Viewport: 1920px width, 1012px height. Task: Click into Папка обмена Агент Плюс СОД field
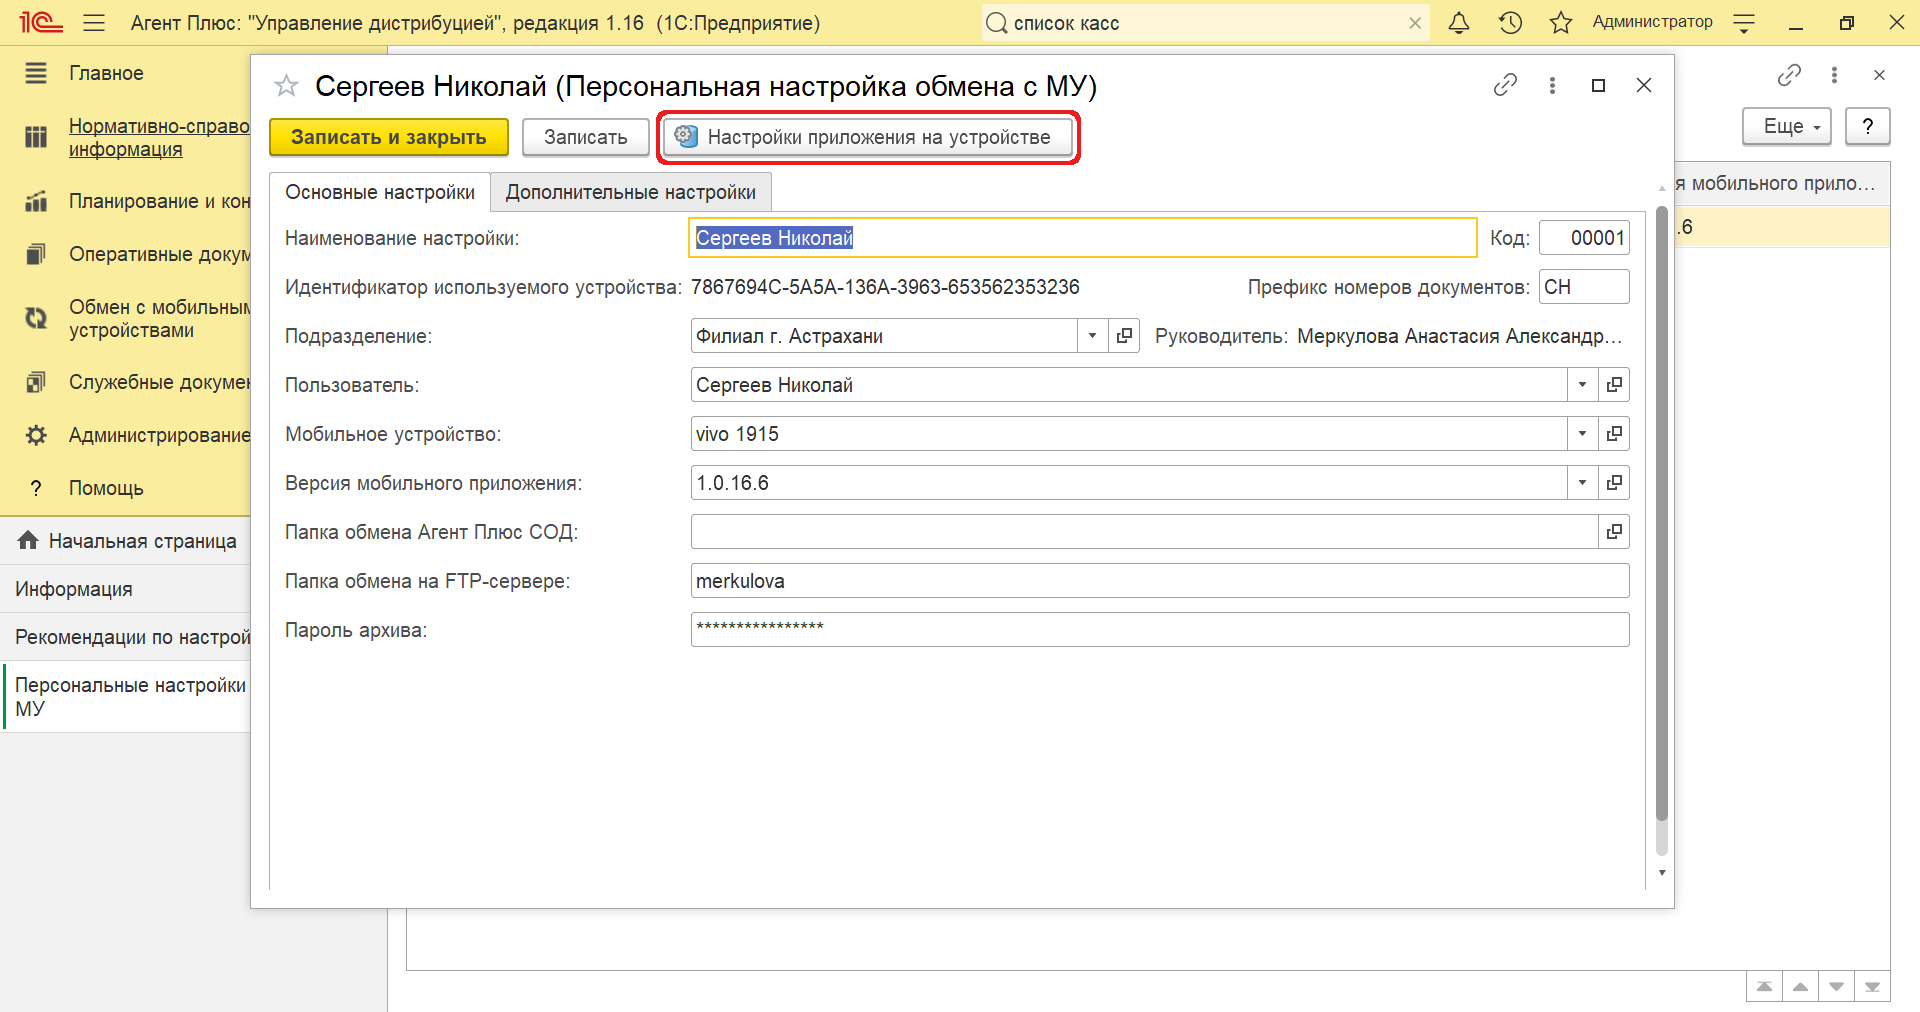point(1144,532)
